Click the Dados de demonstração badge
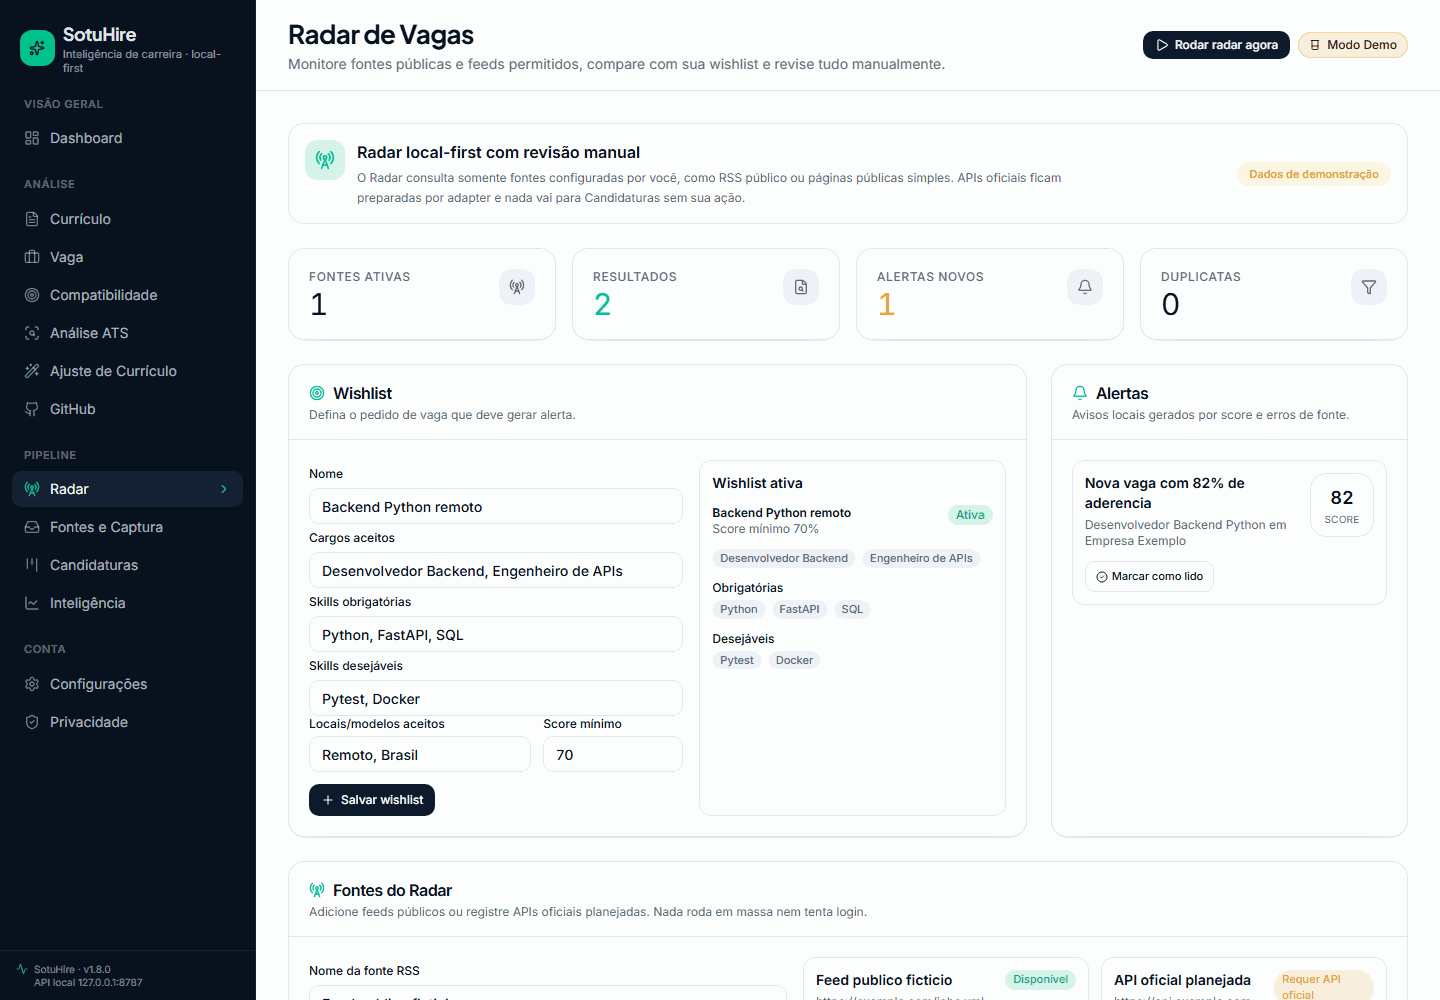 1314,174
